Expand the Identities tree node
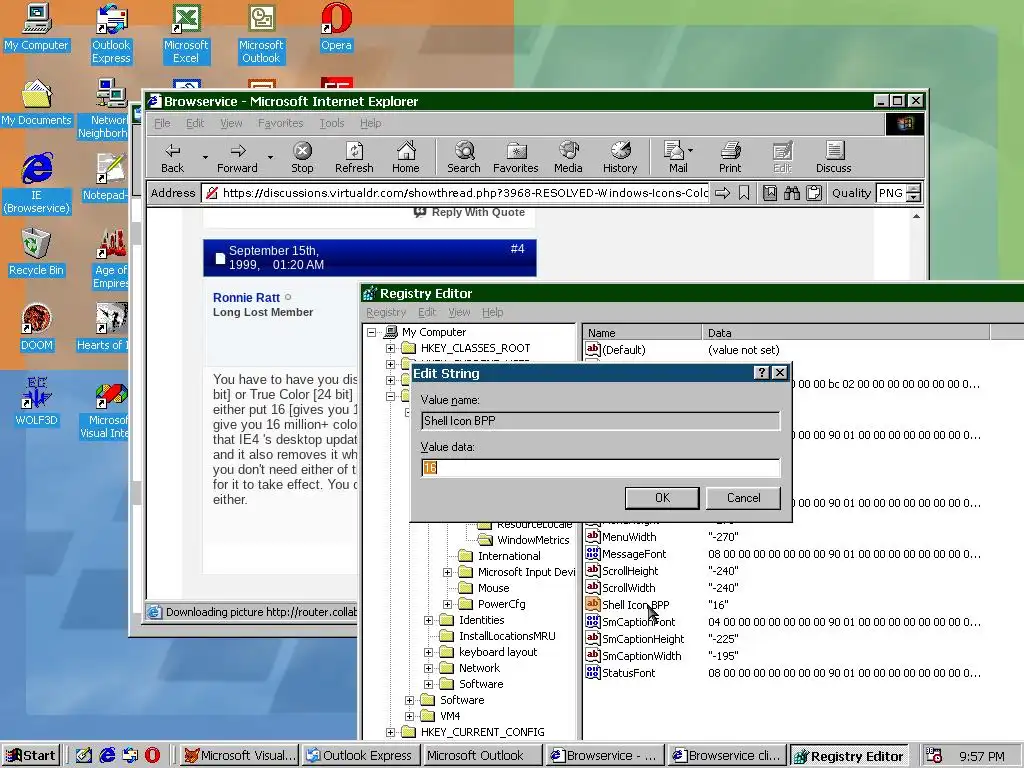 point(428,620)
